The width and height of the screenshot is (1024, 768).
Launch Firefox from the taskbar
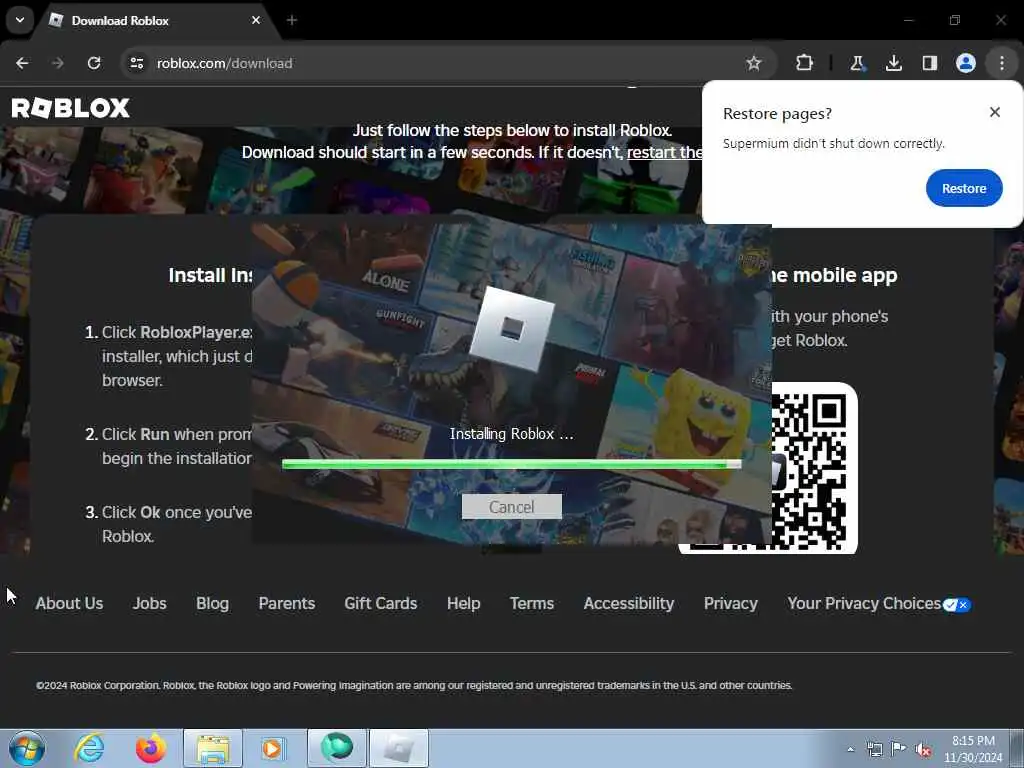(x=151, y=748)
